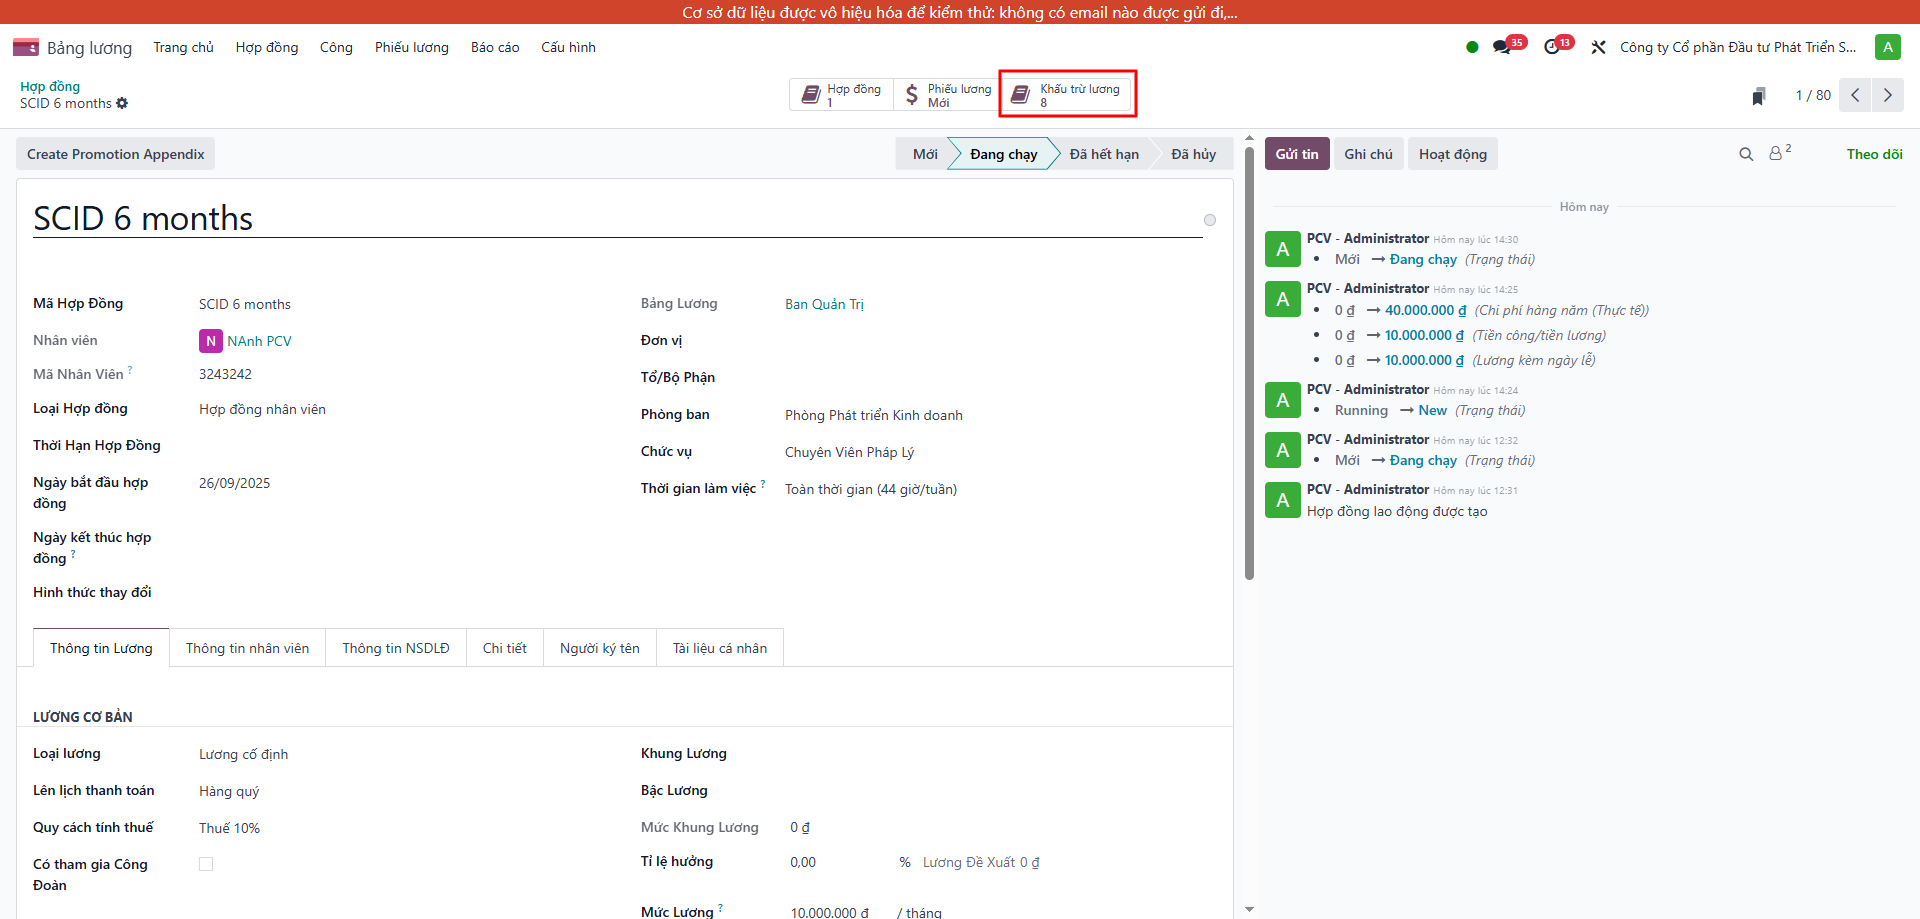Open the Cấu hình menu
This screenshot has height=919, width=1920.
click(568, 47)
